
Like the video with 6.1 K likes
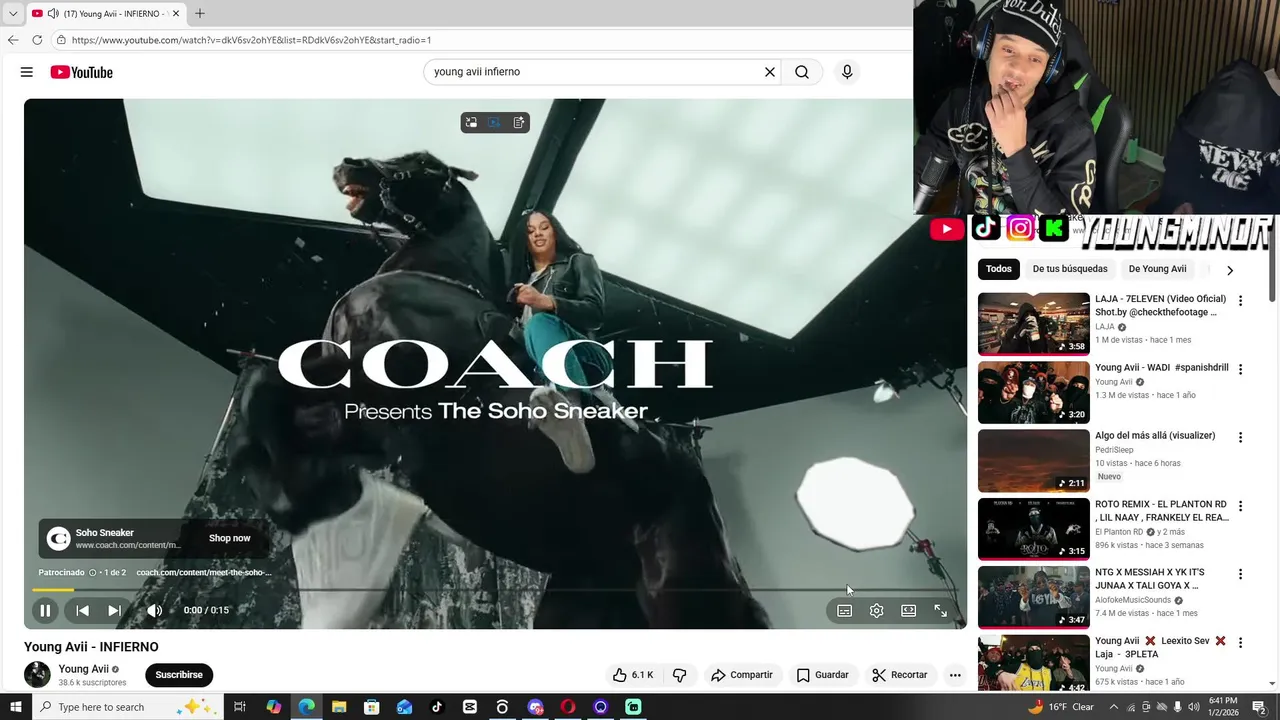pos(633,675)
